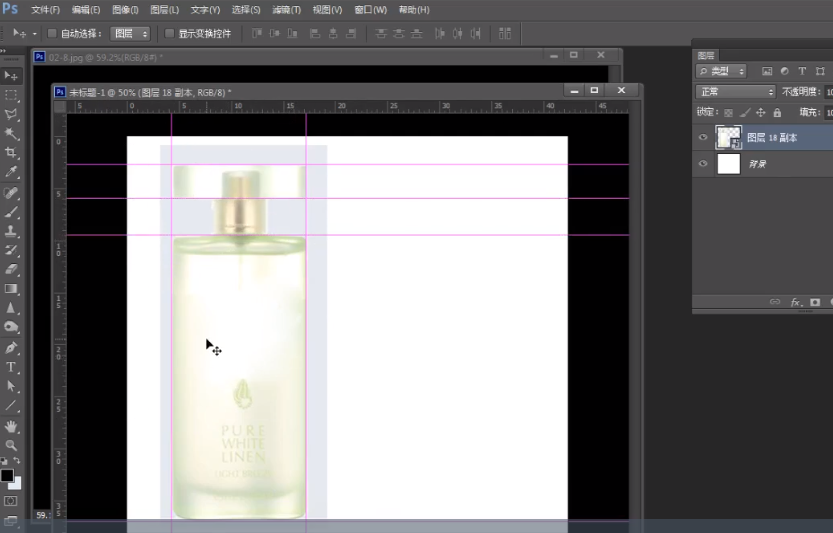This screenshot has height=533, width=833.
Task: Filter layers by pixel layer icon
Action: click(767, 71)
